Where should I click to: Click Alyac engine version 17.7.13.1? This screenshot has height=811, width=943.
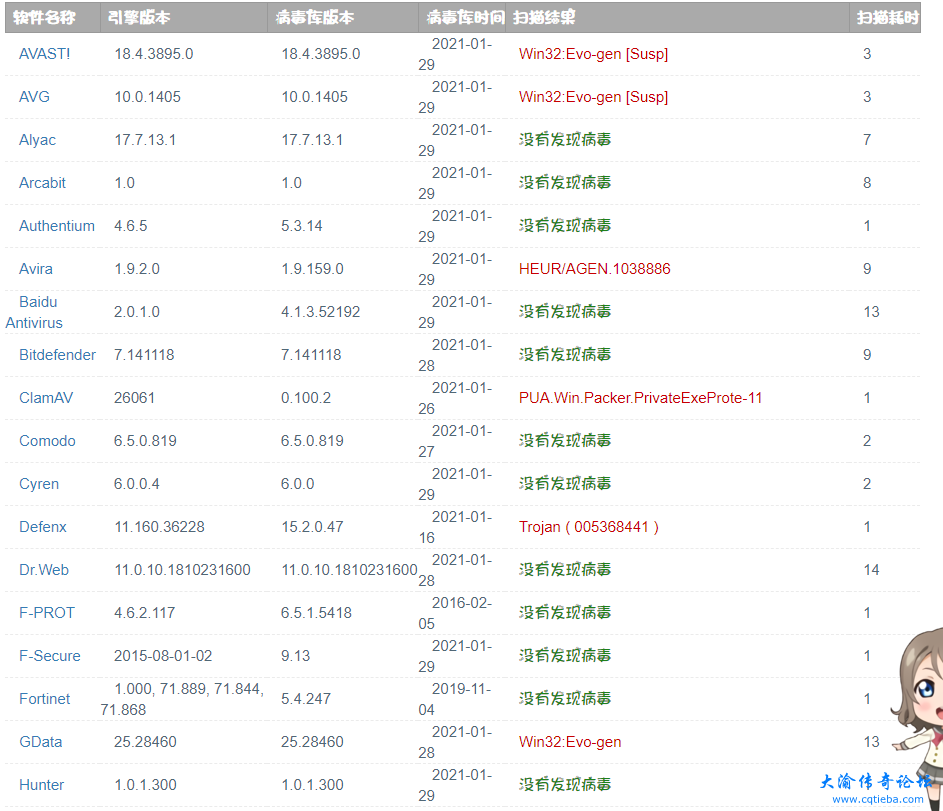click(145, 140)
